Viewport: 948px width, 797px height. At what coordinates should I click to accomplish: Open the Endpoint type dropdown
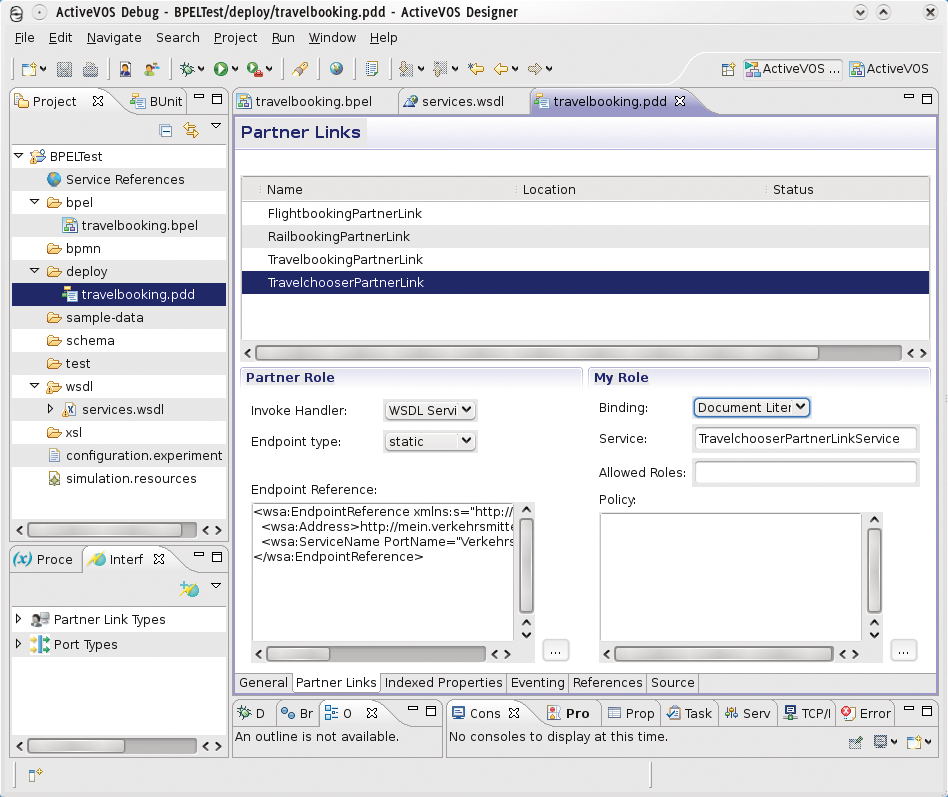[x=430, y=441]
